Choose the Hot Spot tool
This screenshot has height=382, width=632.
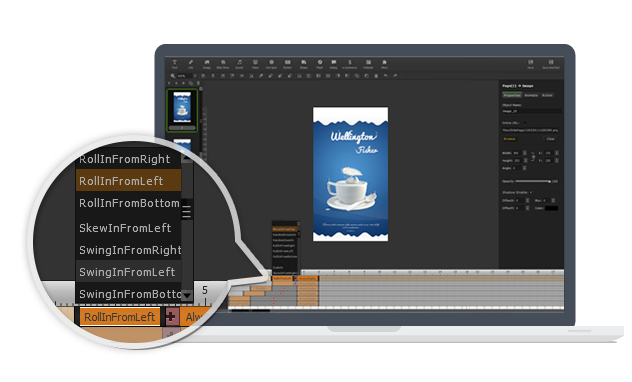tap(271, 64)
